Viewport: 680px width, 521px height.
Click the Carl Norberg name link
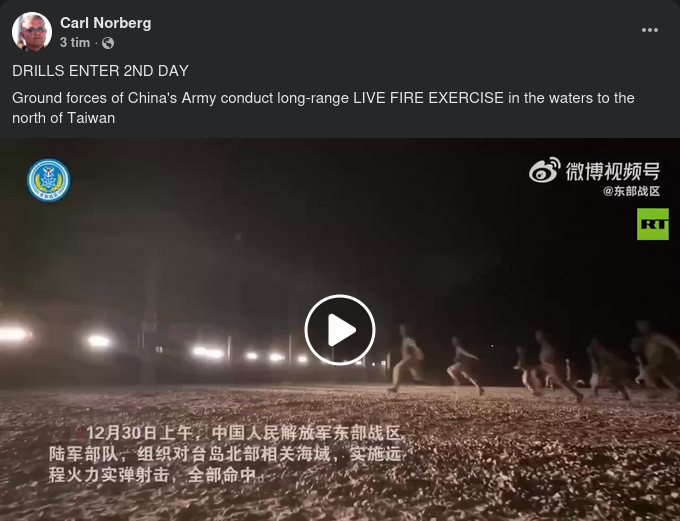pyautogui.click(x=105, y=23)
